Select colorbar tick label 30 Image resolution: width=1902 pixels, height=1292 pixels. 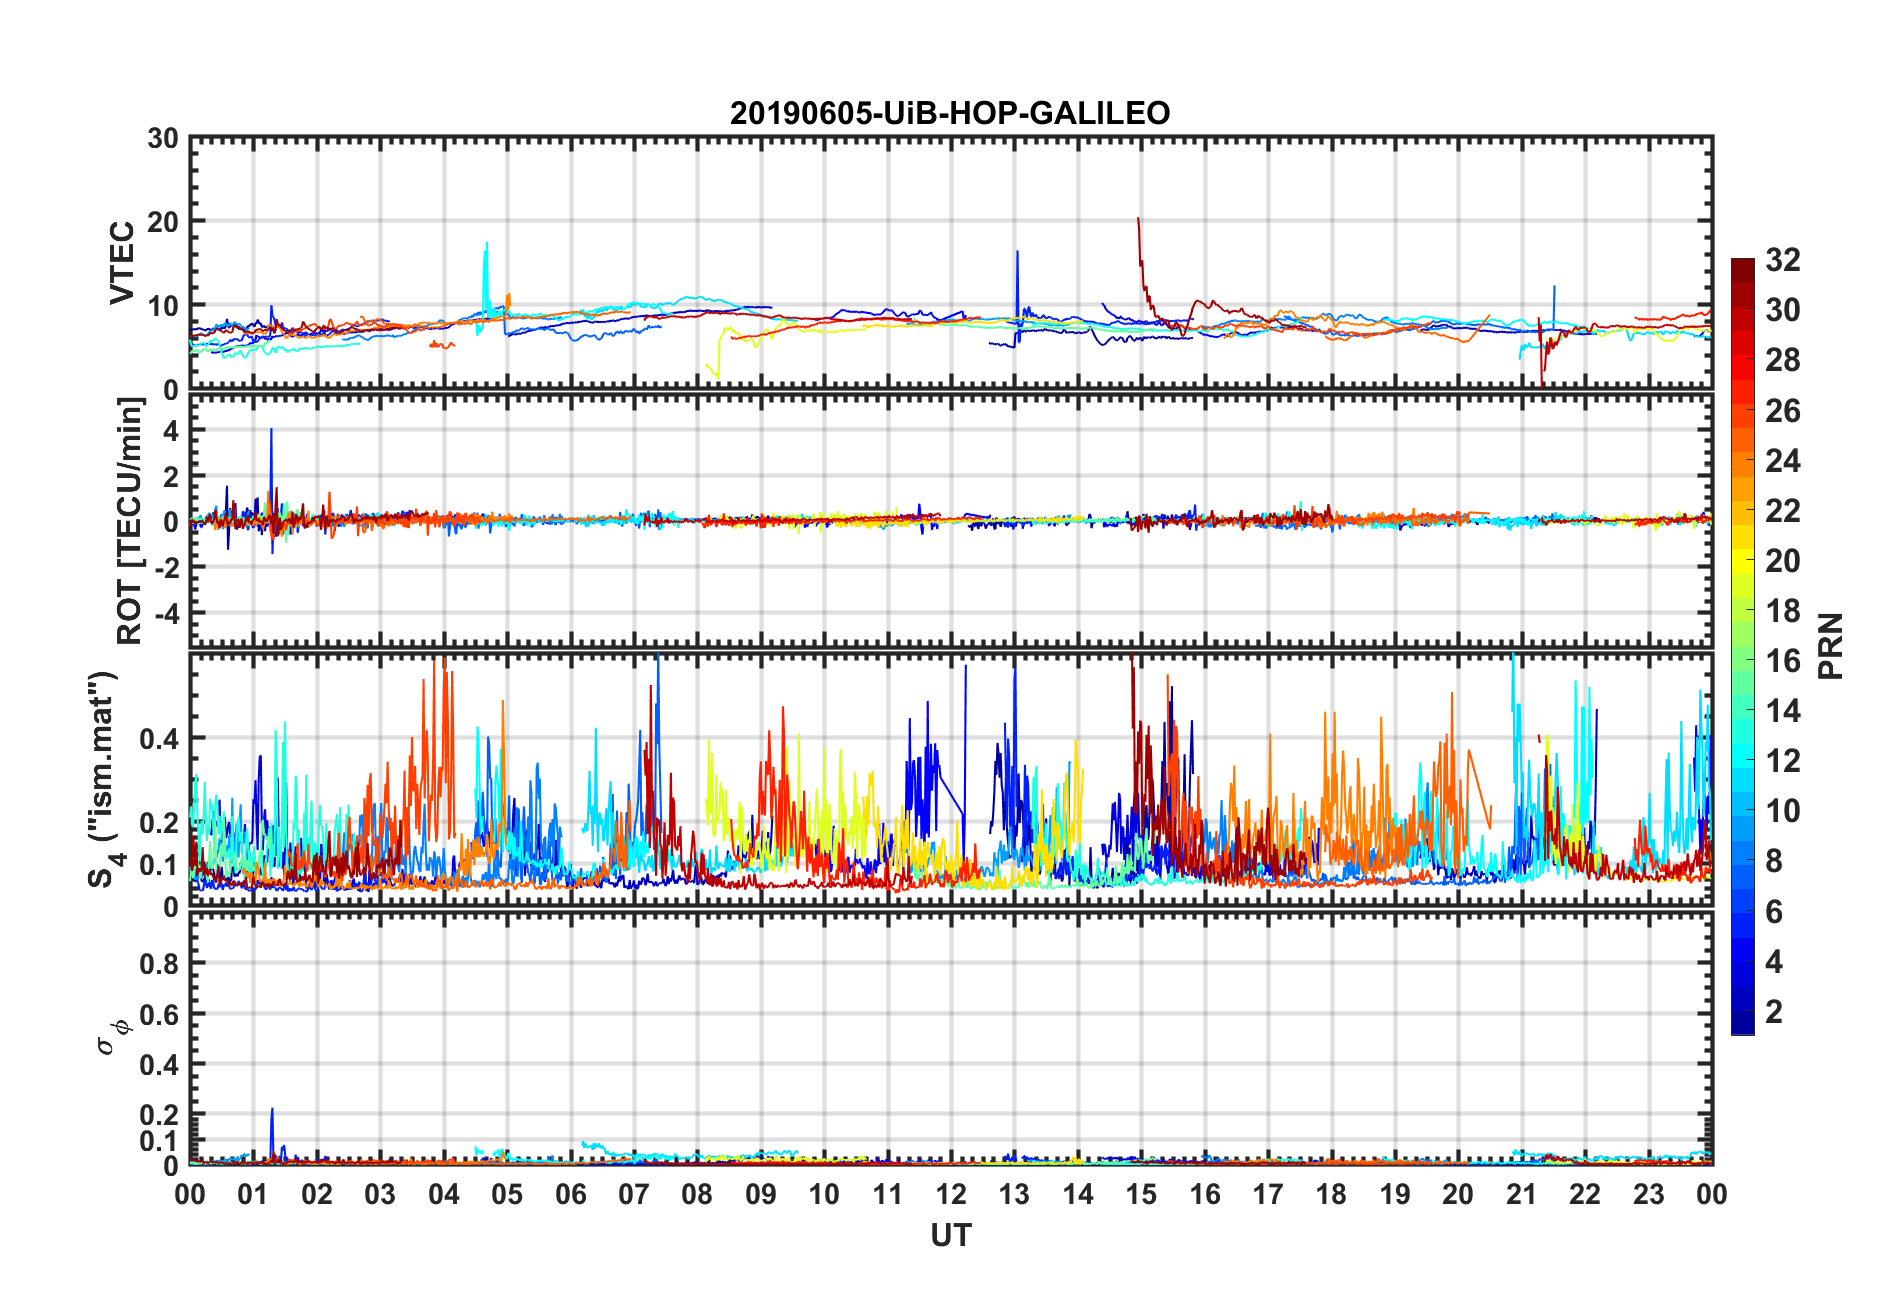[x=1783, y=310]
